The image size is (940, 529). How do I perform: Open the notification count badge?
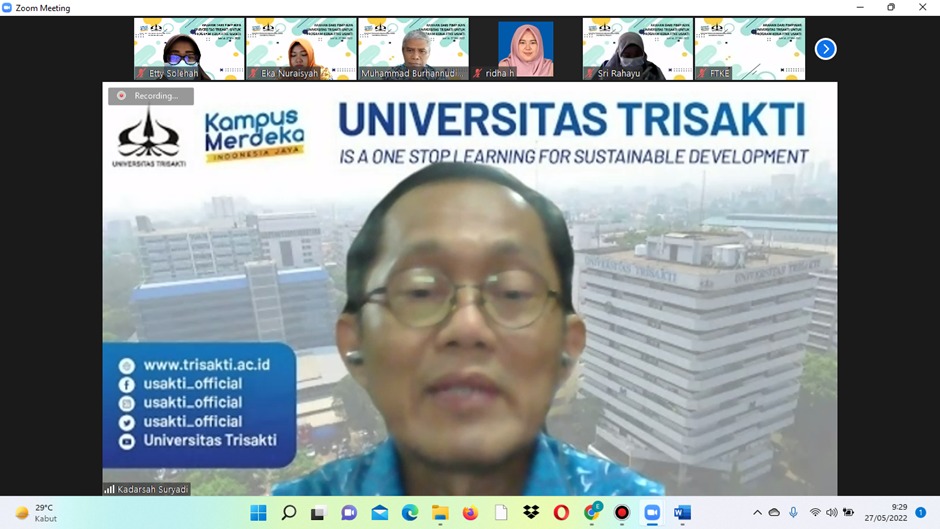click(921, 513)
